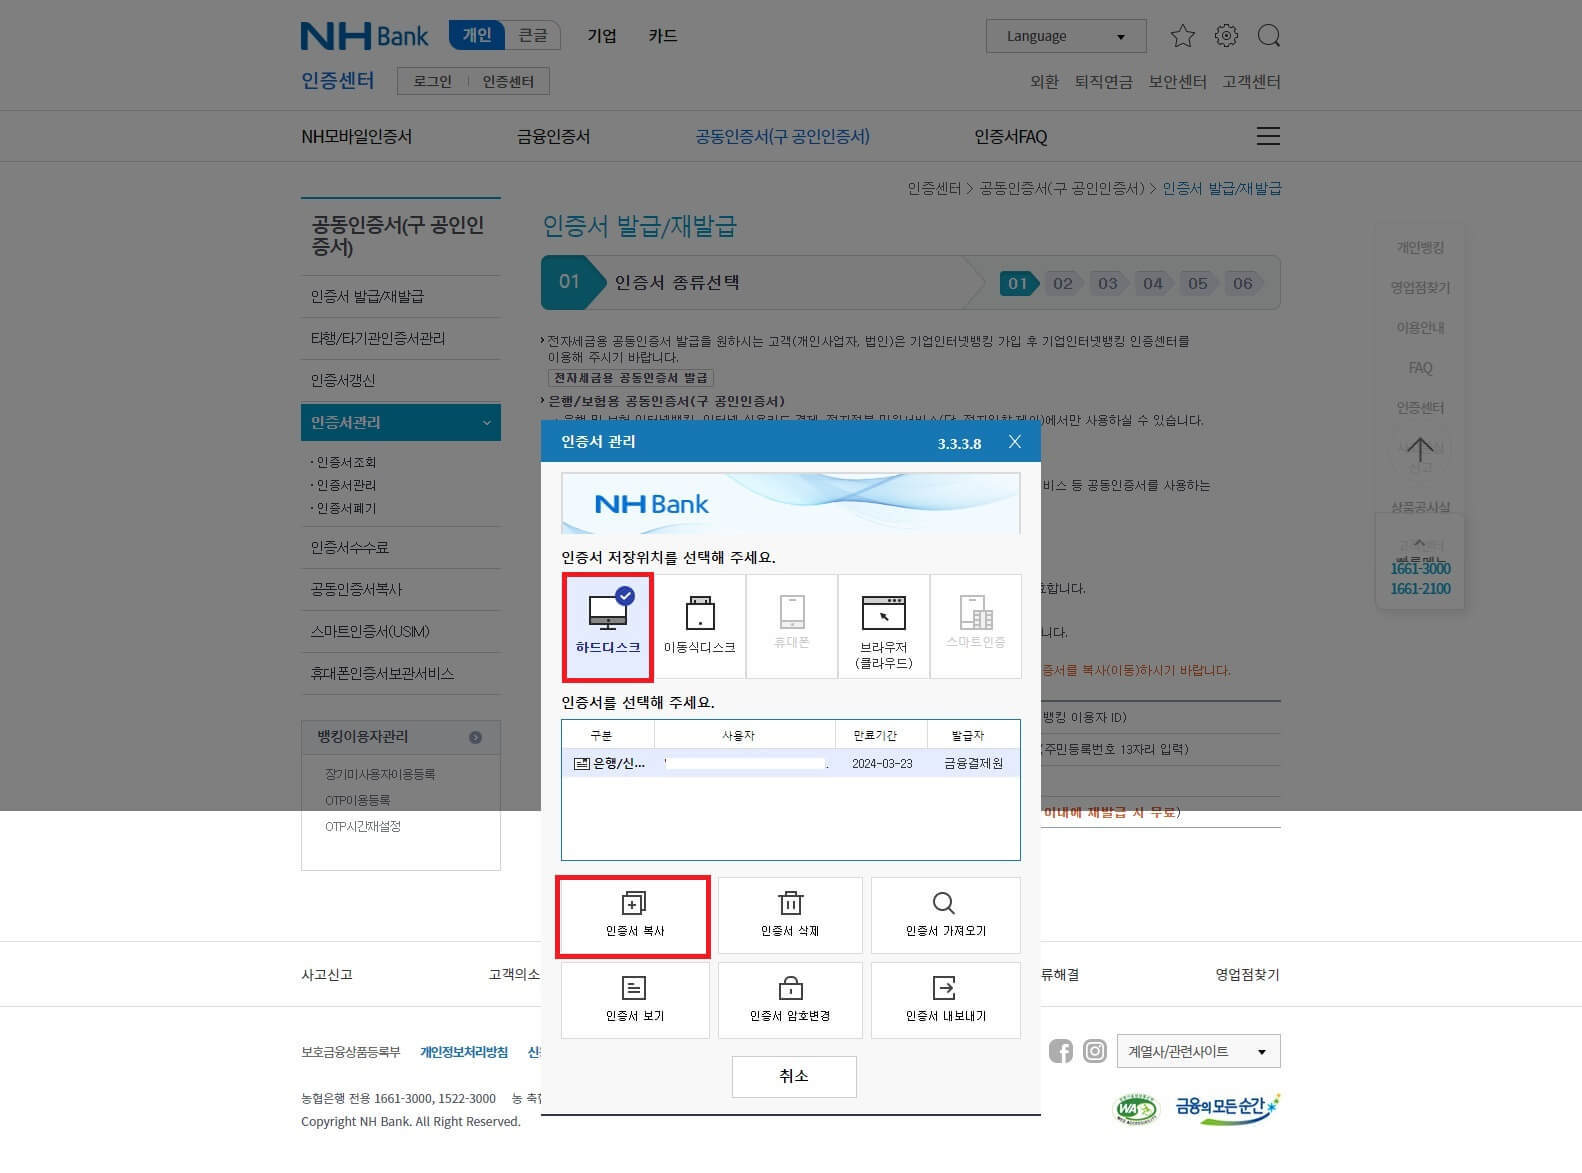Viewport: 1582px width, 1173px height.
Task: Click the NH Bank logo in header
Action: [364, 36]
